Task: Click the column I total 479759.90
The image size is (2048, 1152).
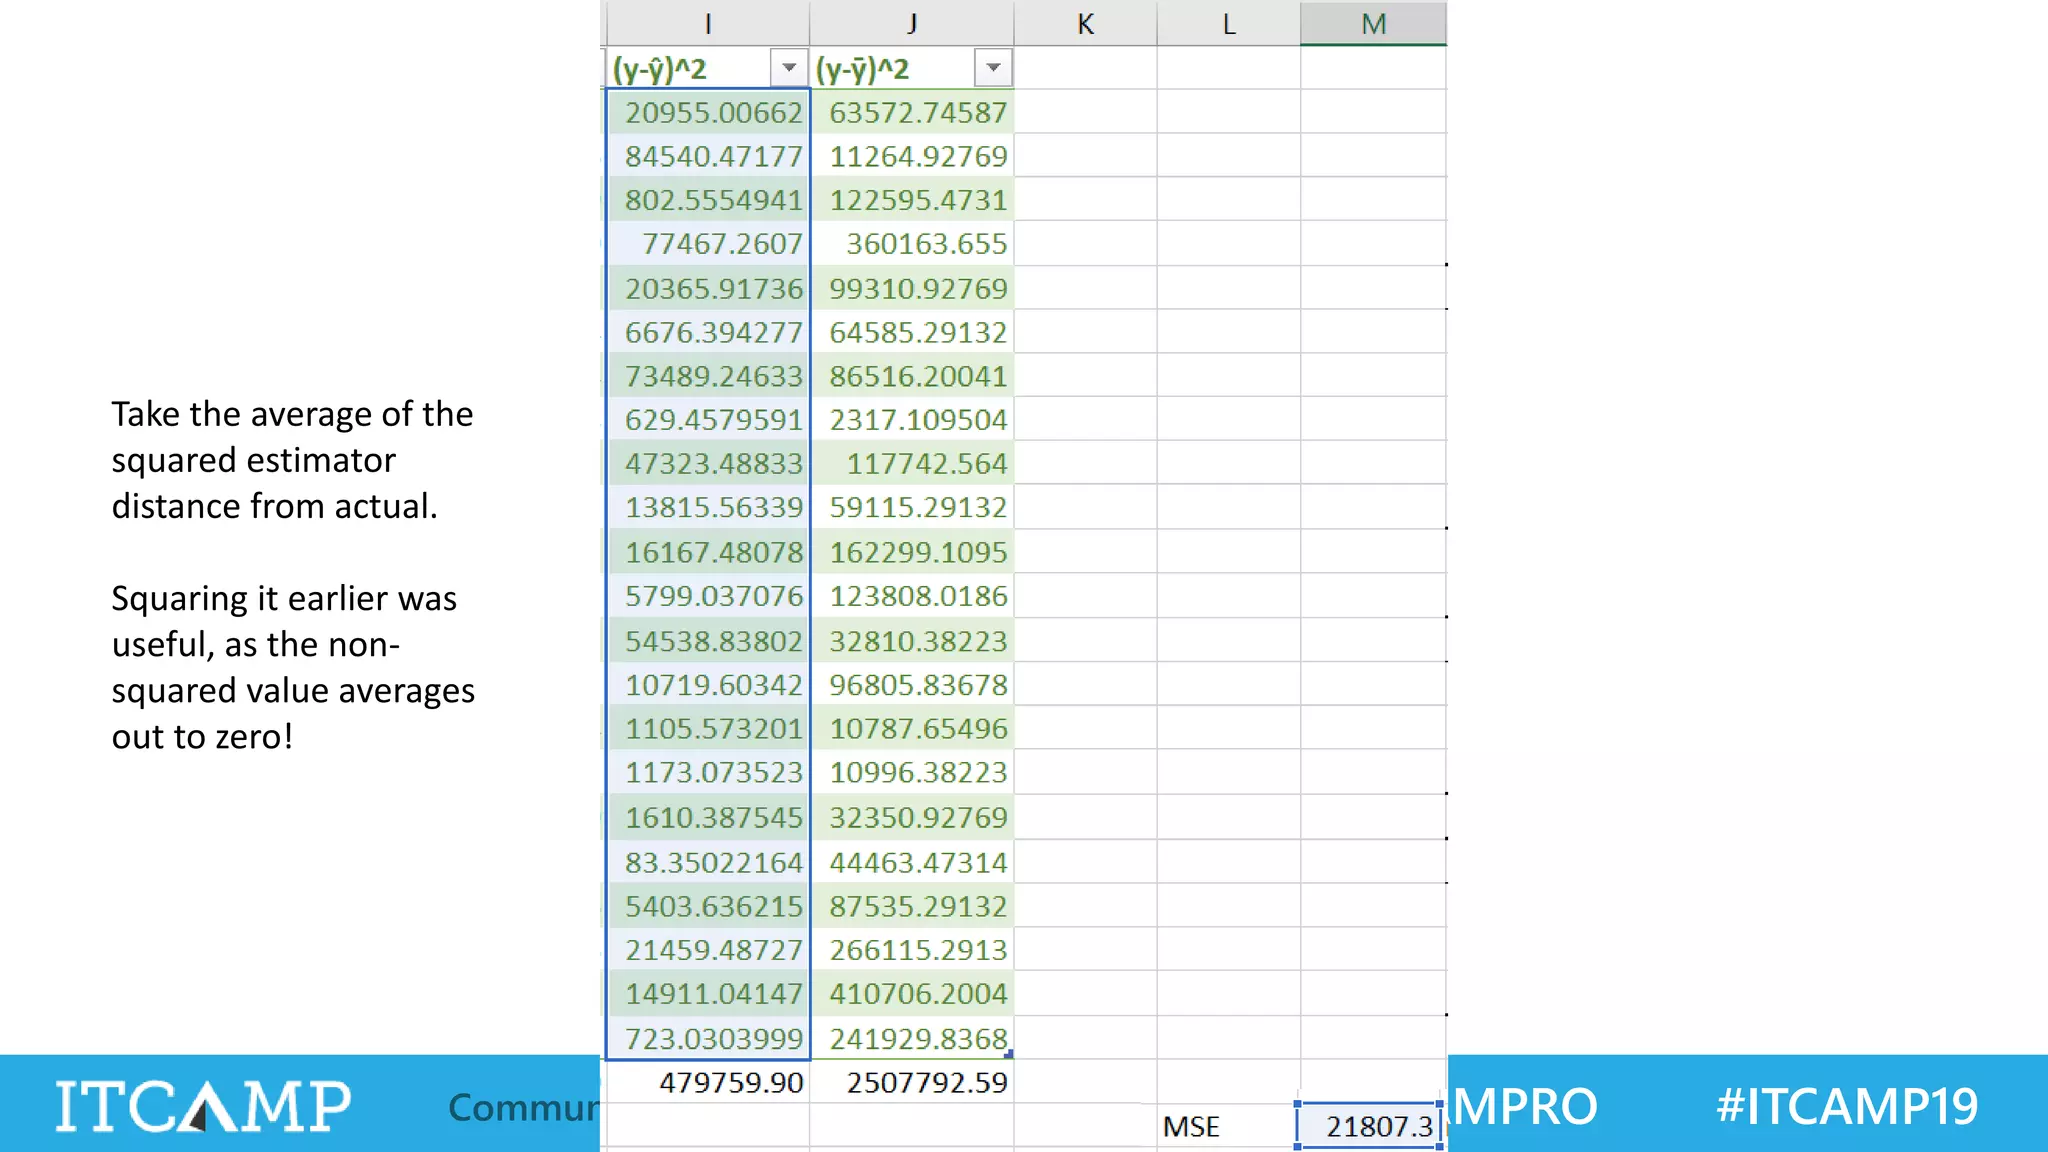Action: point(708,1082)
